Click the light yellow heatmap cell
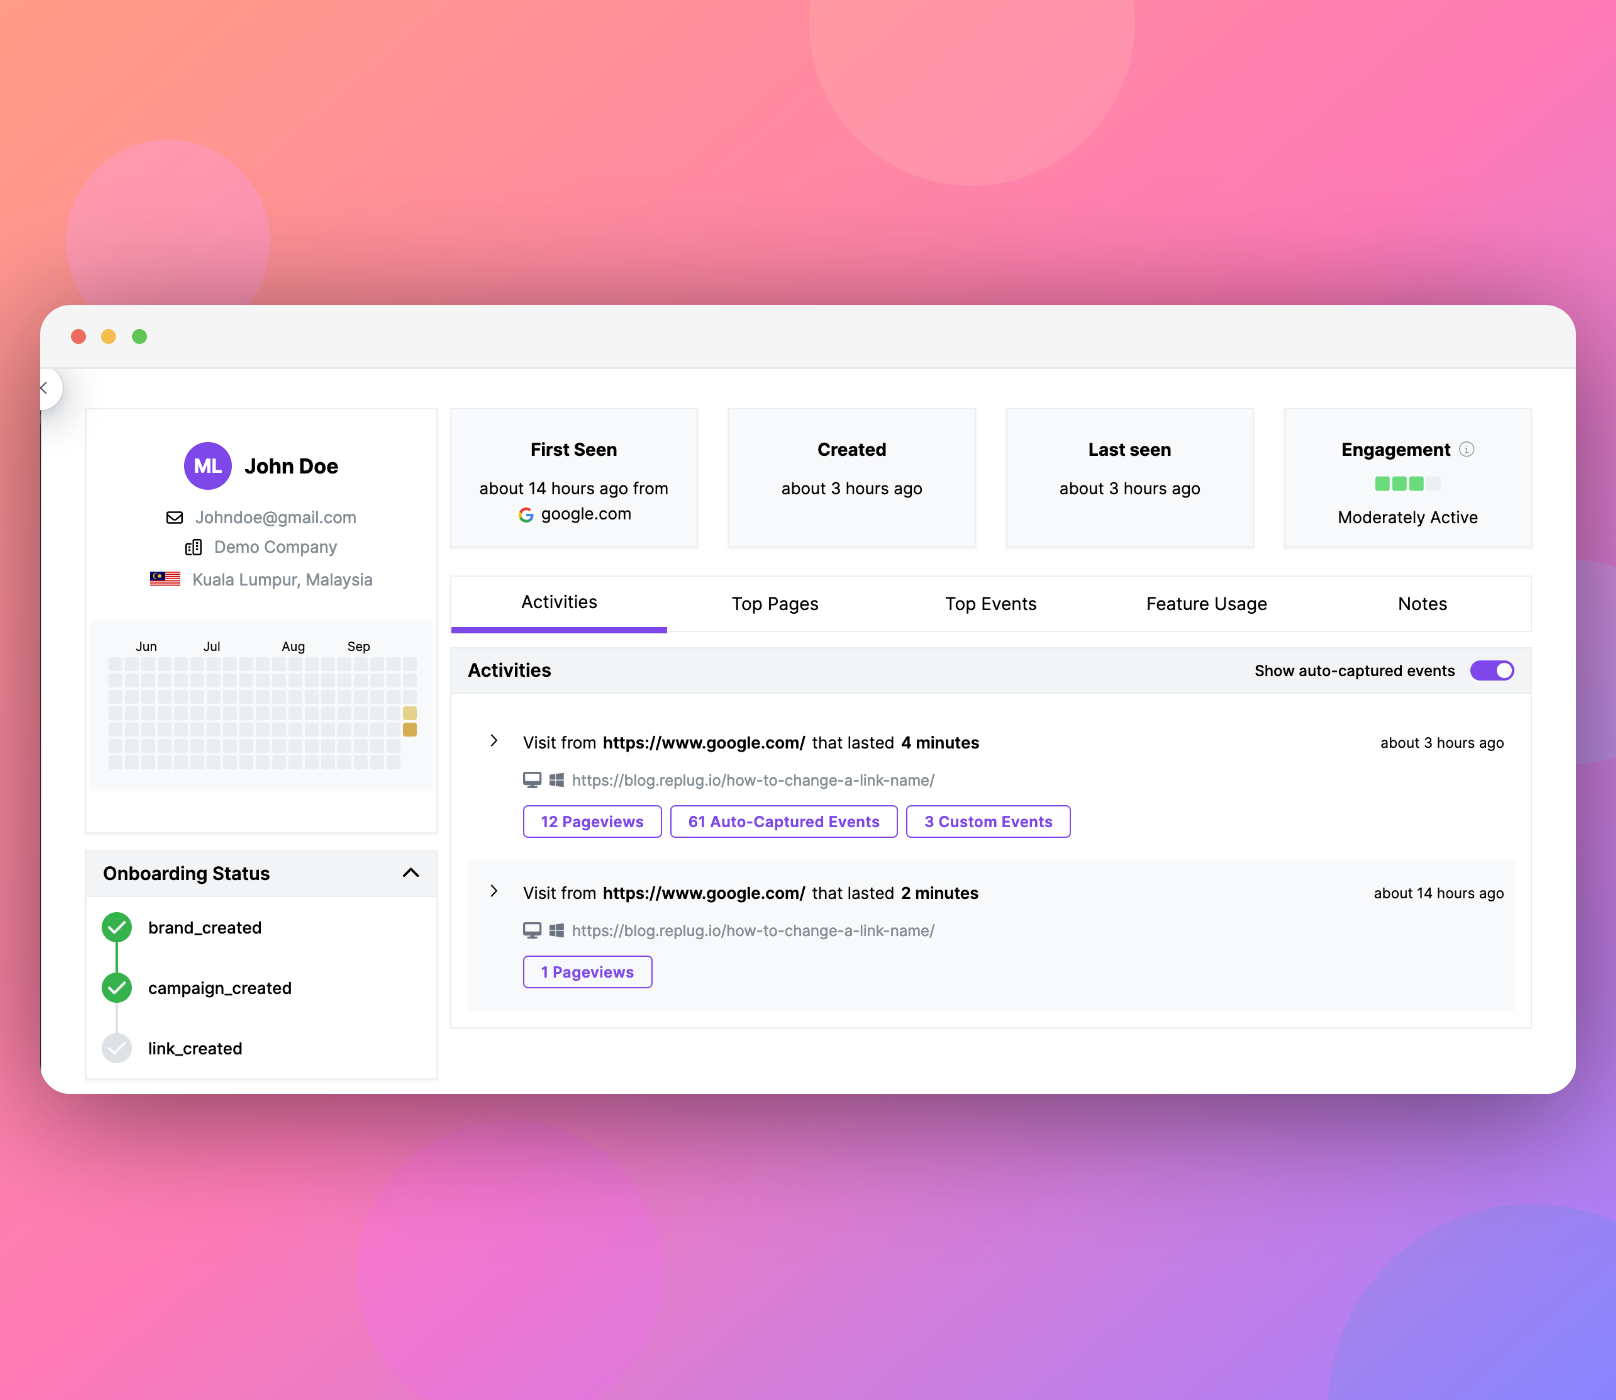 pos(410,713)
